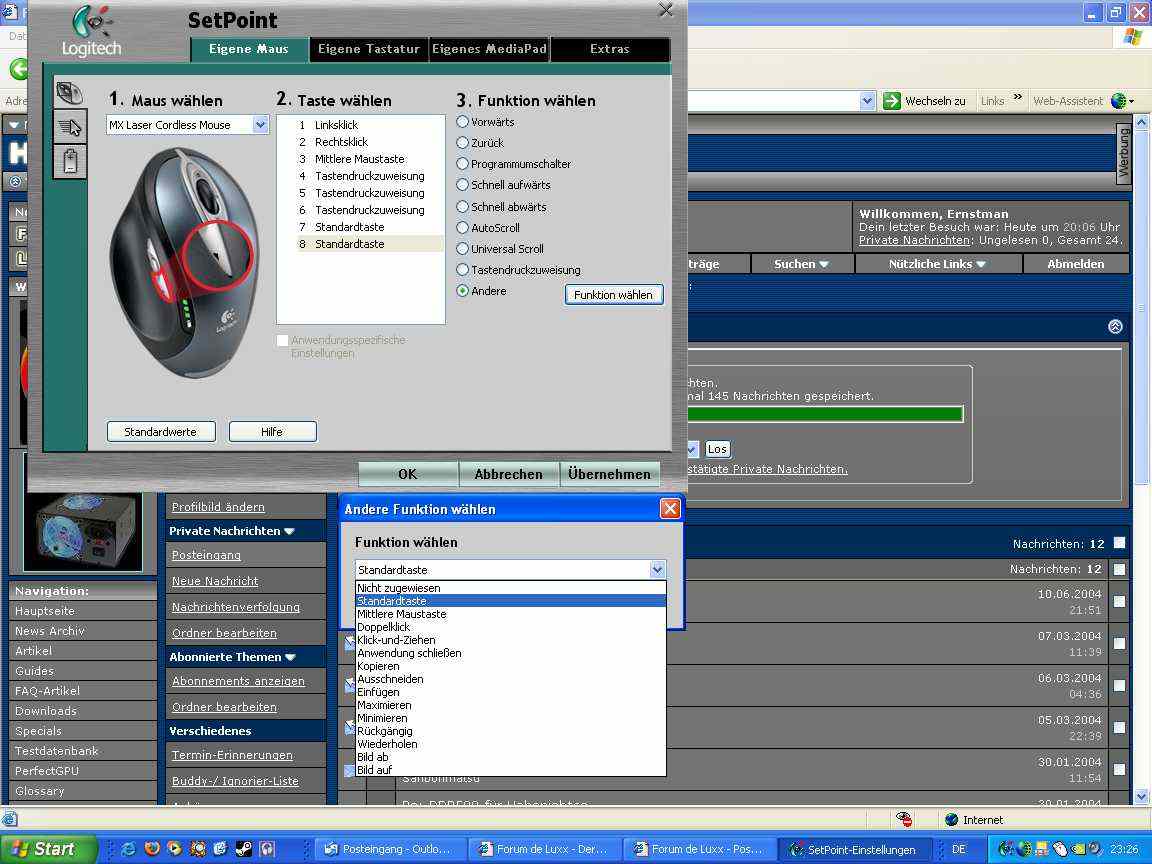Toggle the Standardtaste combo box arrow
This screenshot has width=1152, height=864.
[657, 569]
